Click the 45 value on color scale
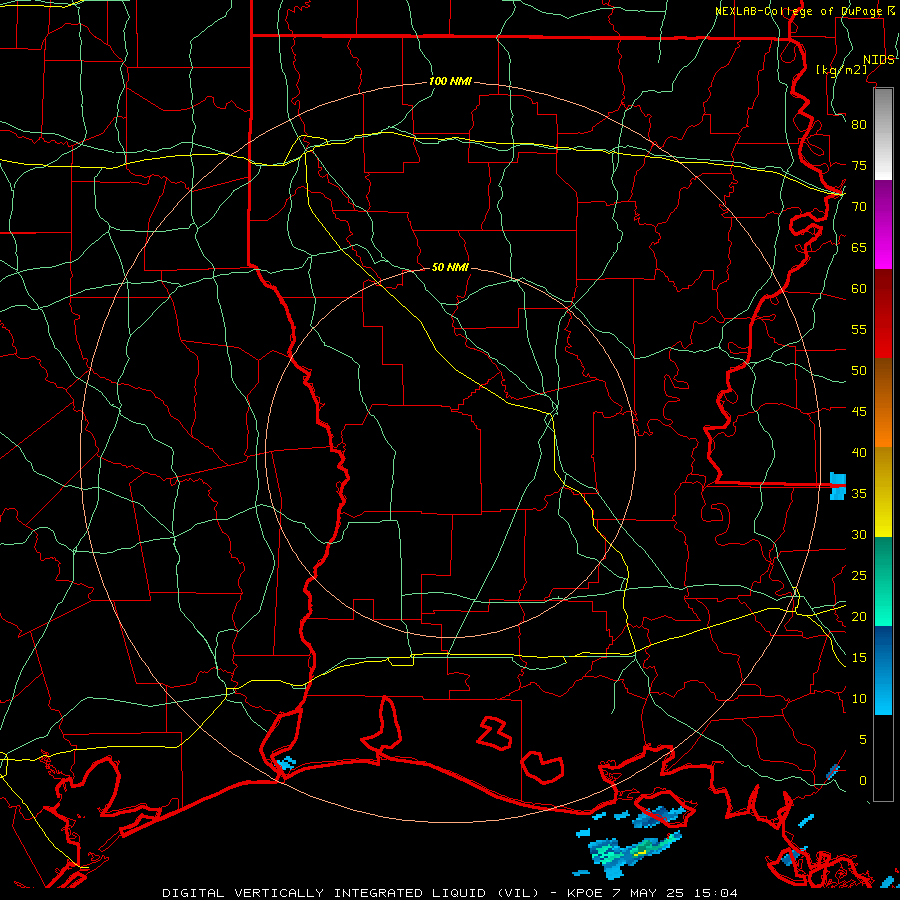The height and width of the screenshot is (900, 900). [859, 412]
